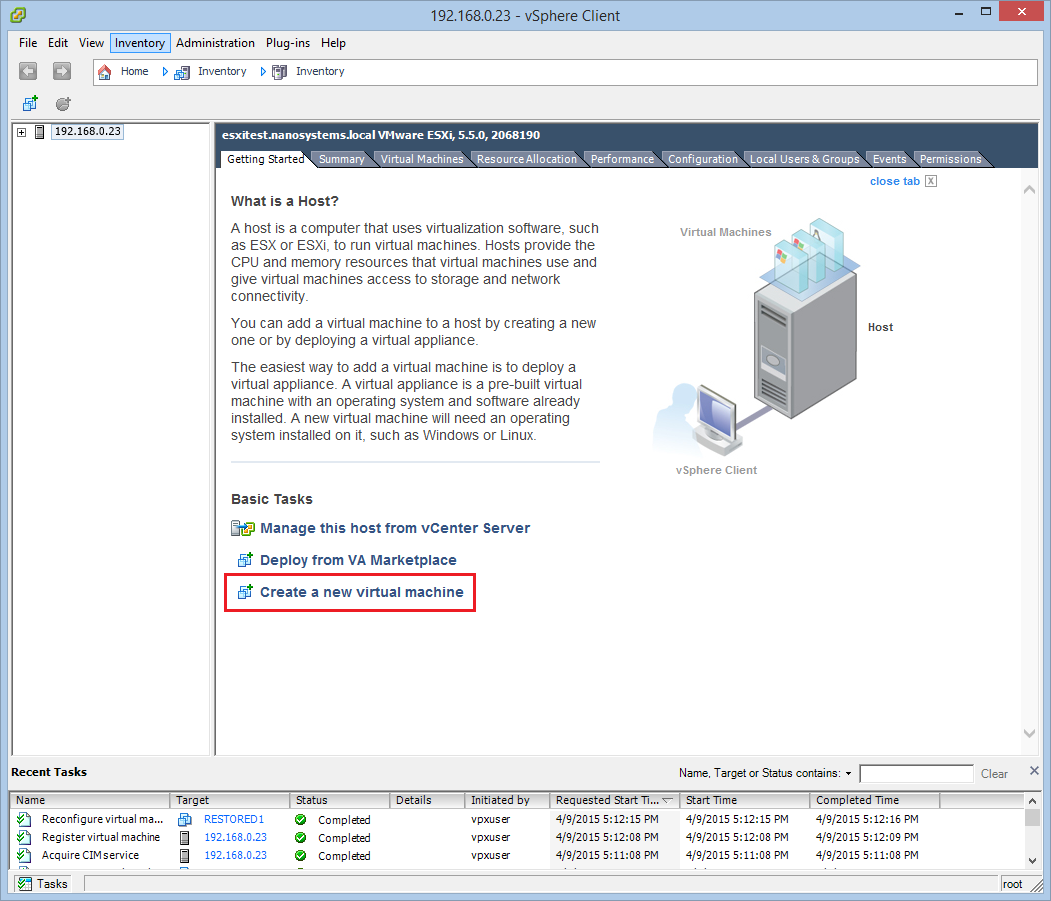Viewport: 1051px width, 901px height.
Task: Click the RESTORED1 virtual machine target icon
Action: [x=184, y=819]
